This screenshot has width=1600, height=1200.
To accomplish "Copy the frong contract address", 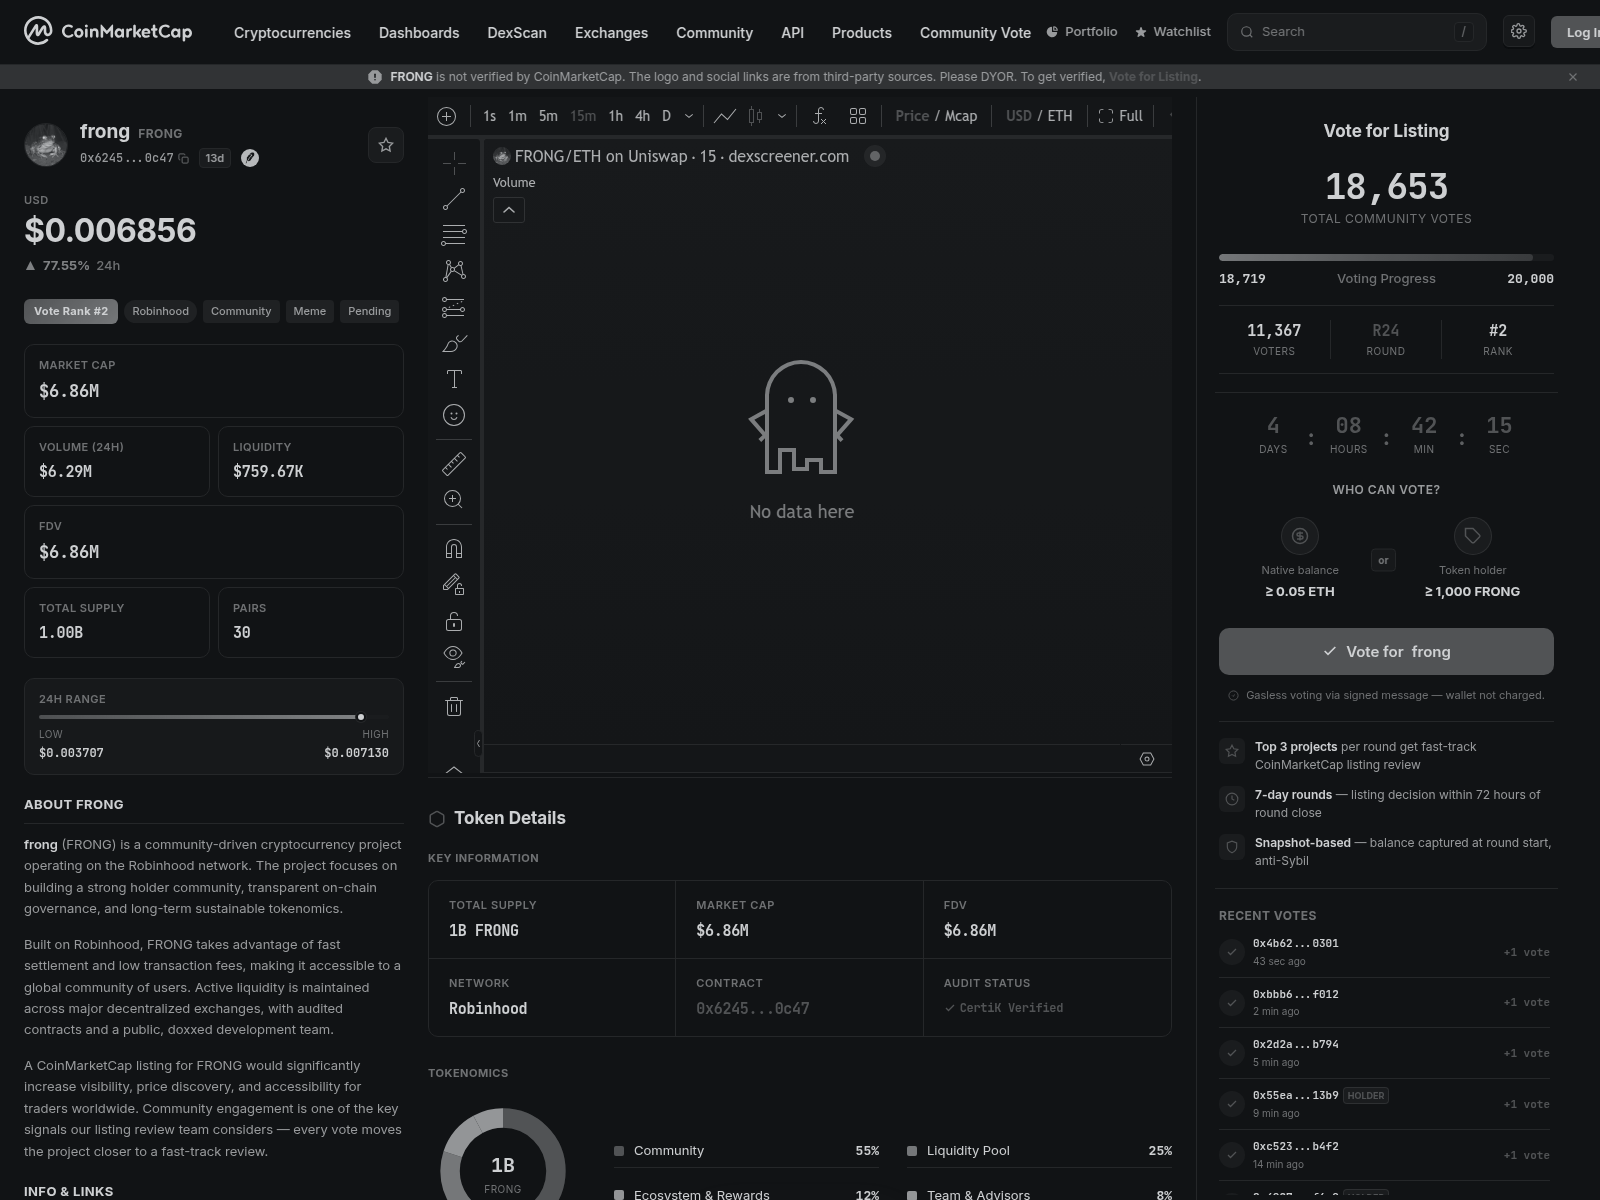I will [x=183, y=158].
